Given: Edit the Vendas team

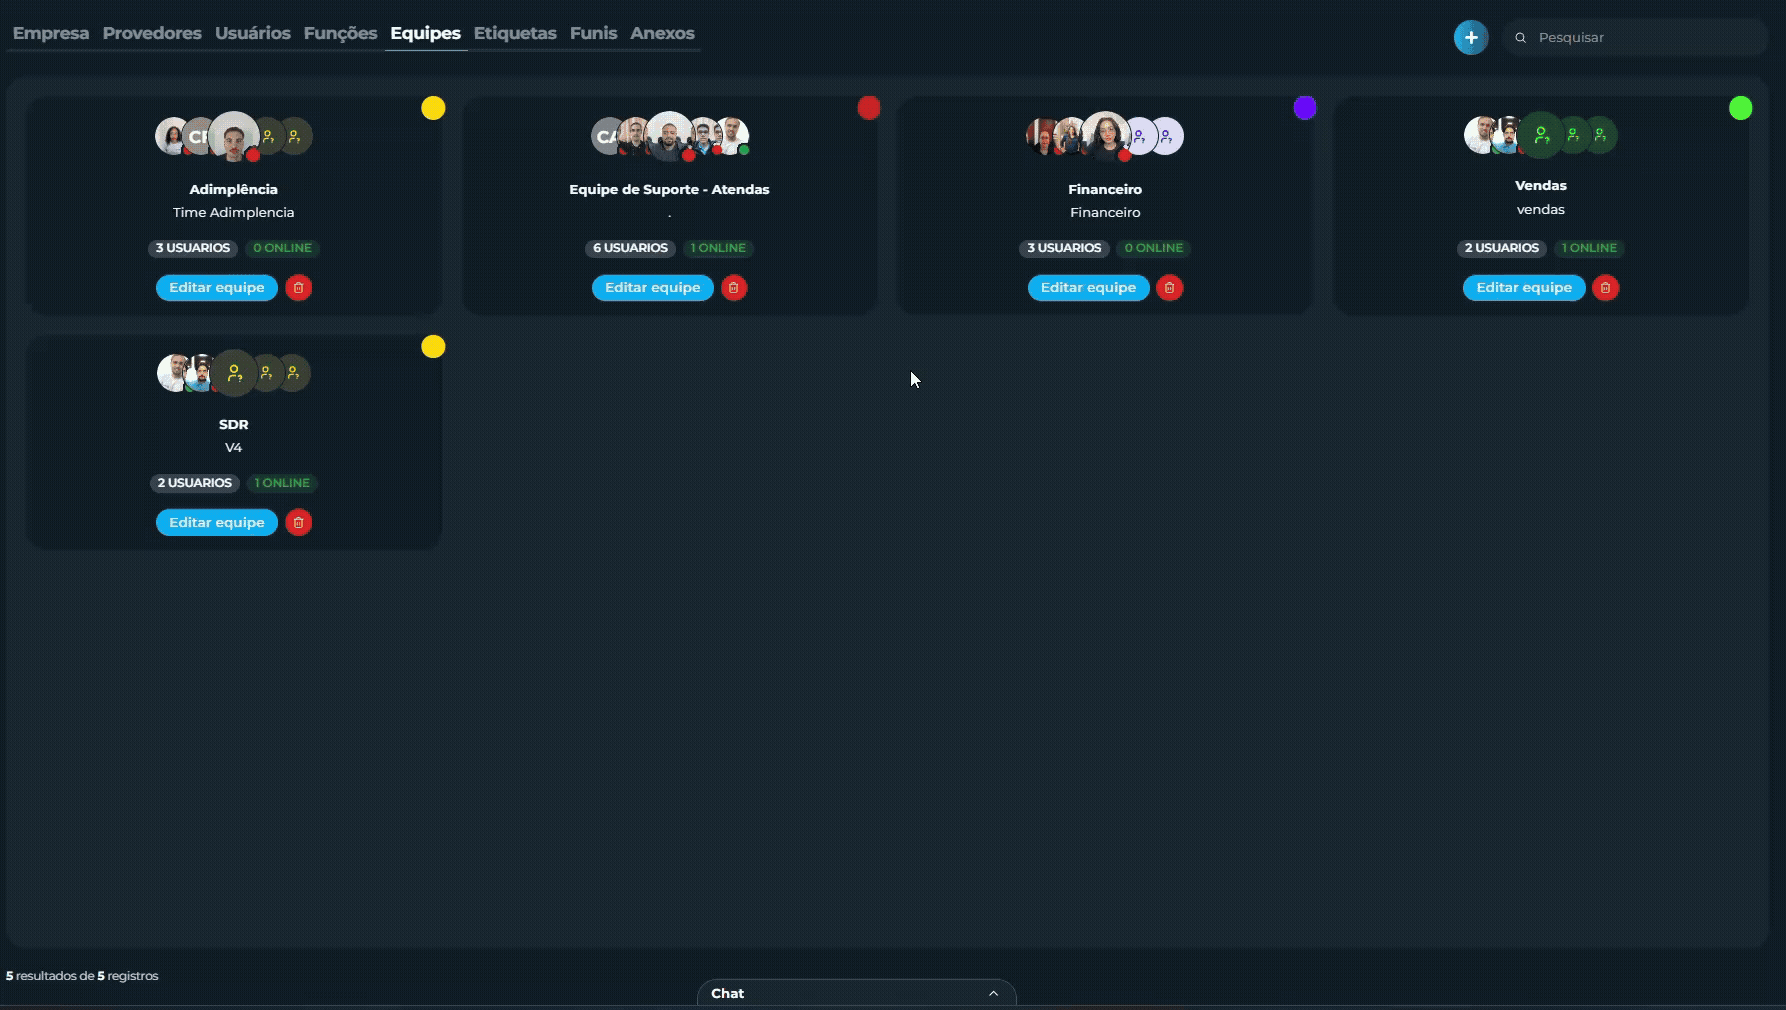Looking at the screenshot, I should pos(1524,288).
